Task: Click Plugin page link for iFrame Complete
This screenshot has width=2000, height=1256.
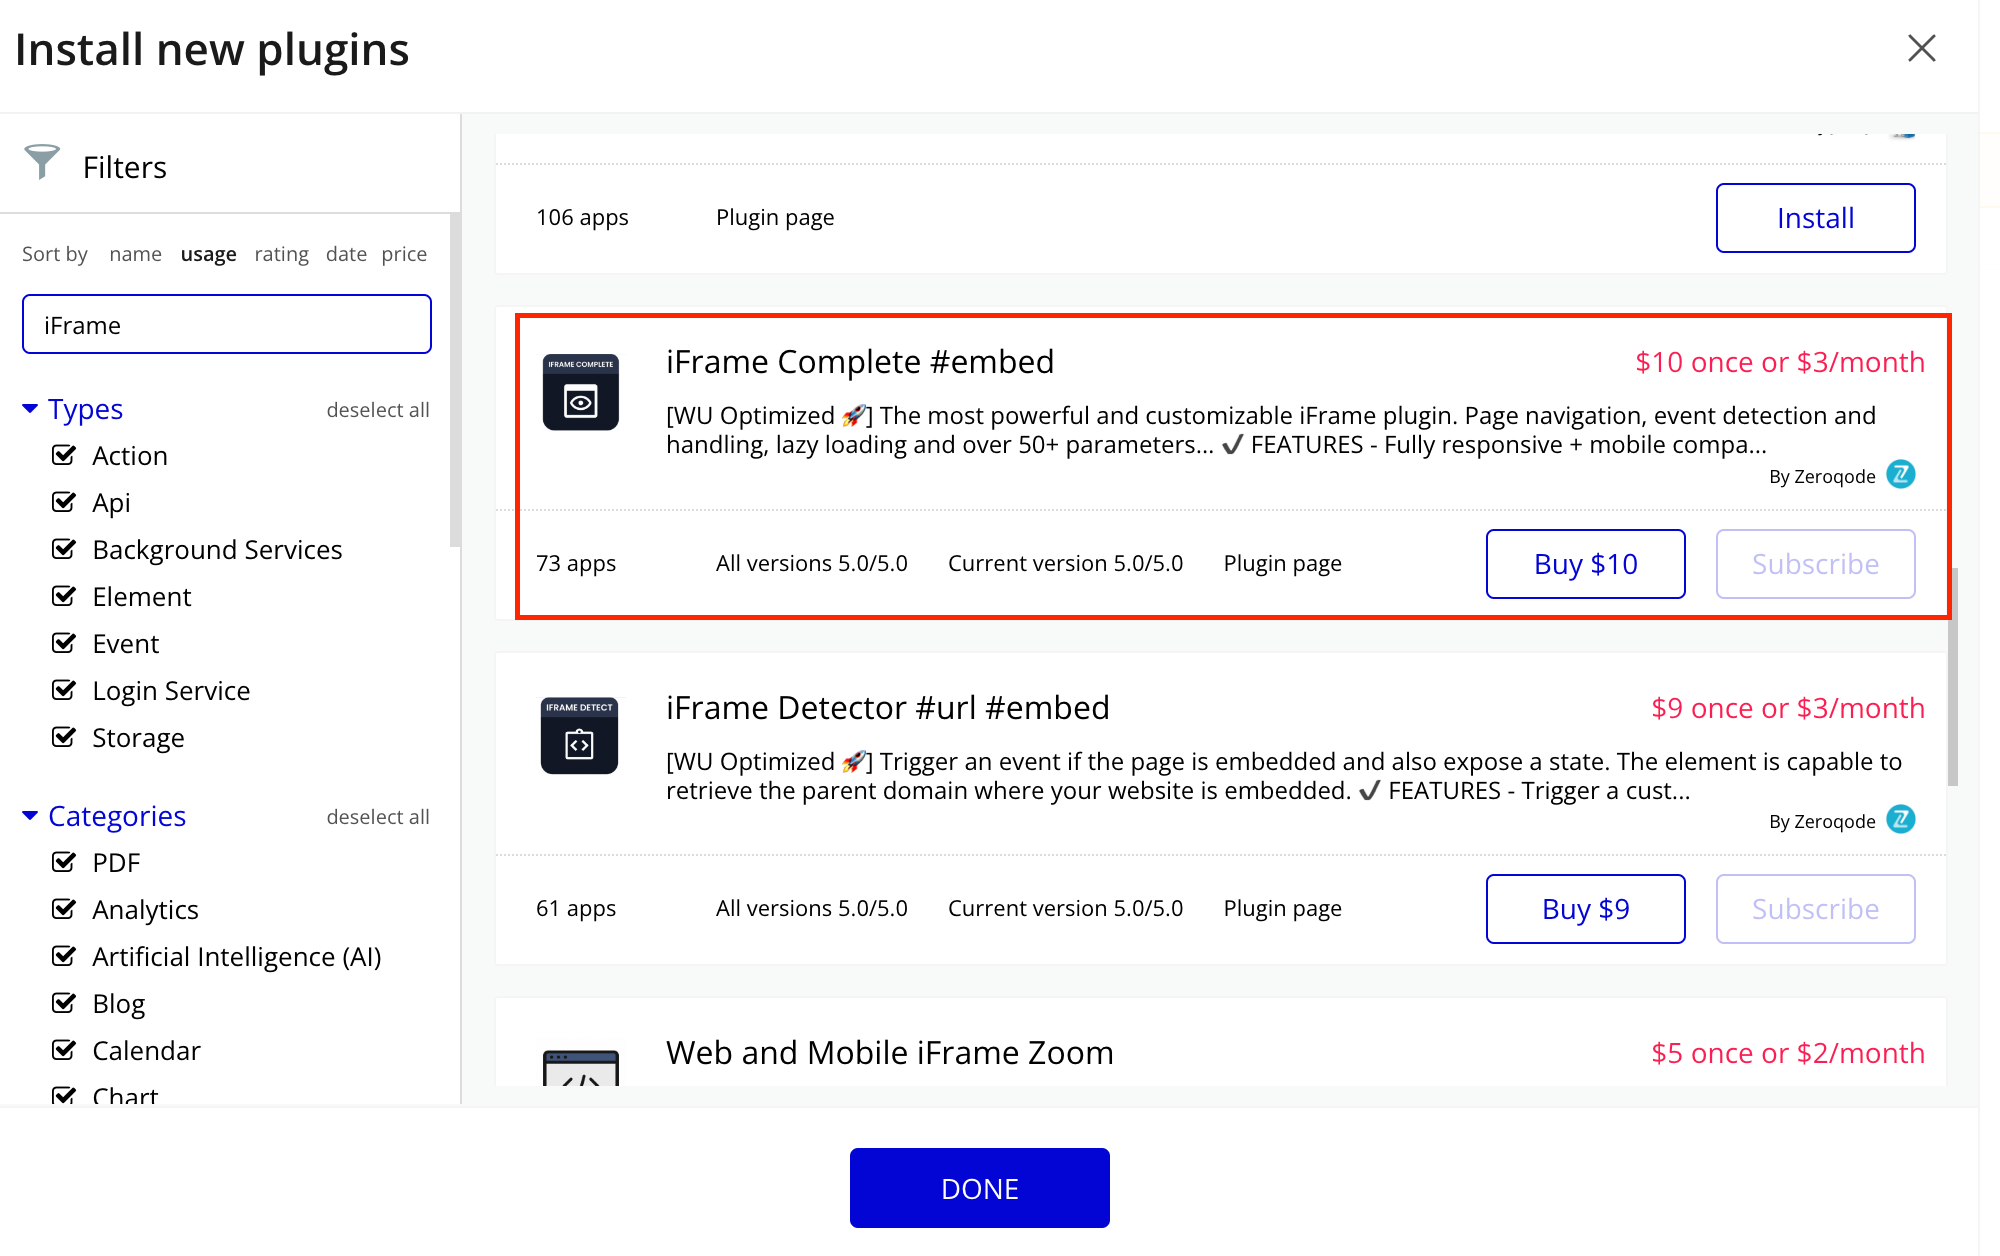Action: tap(1282, 563)
